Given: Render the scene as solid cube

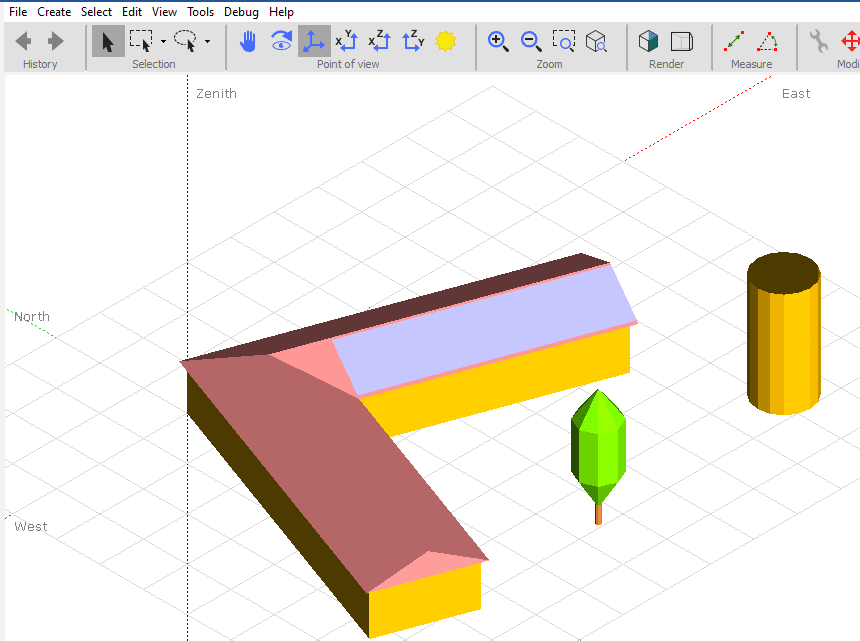Looking at the screenshot, I should coord(649,41).
